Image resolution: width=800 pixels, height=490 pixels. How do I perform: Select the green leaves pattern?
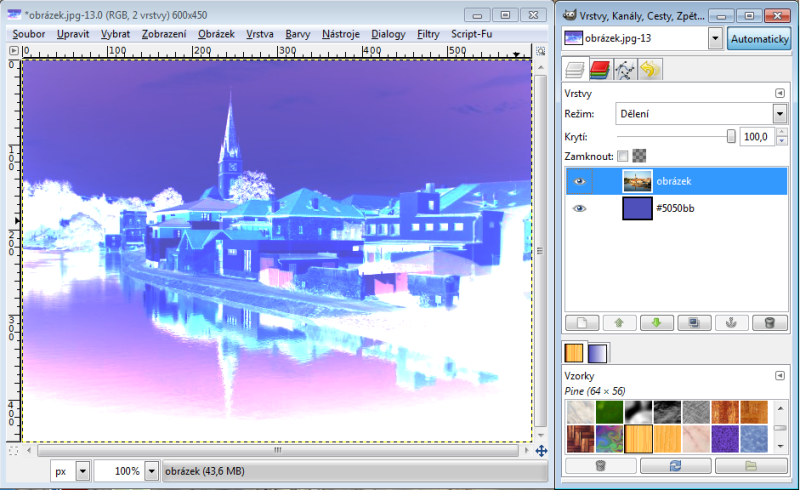[x=610, y=412]
